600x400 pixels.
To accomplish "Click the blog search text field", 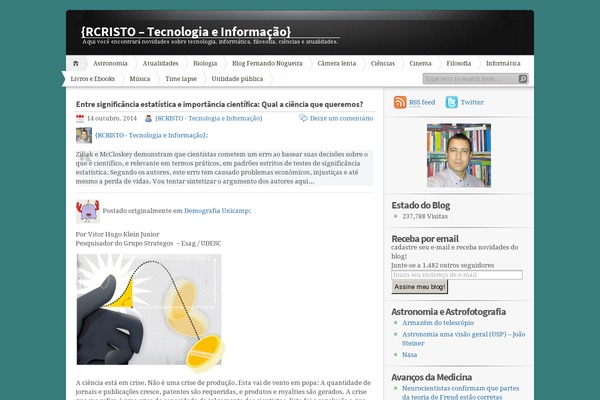I will [x=471, y=78].
